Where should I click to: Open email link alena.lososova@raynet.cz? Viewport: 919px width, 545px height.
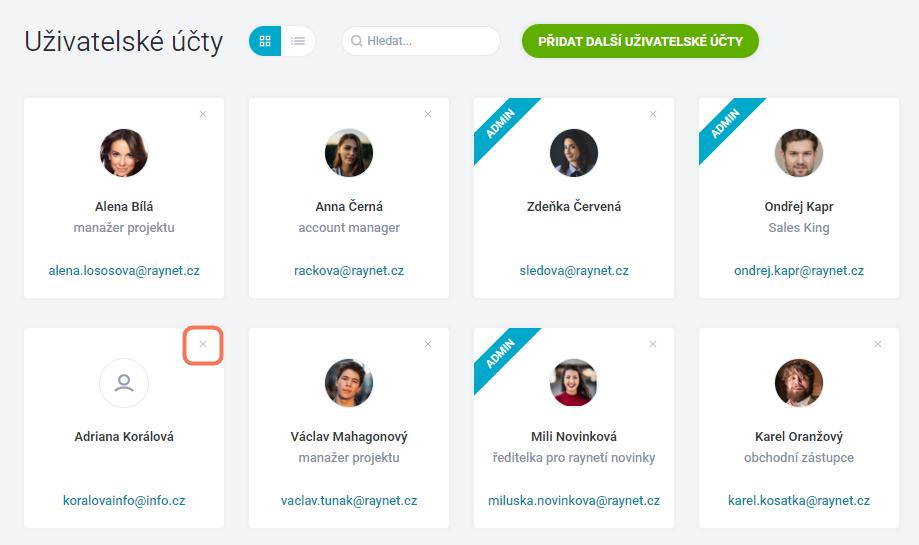point(124,271)
